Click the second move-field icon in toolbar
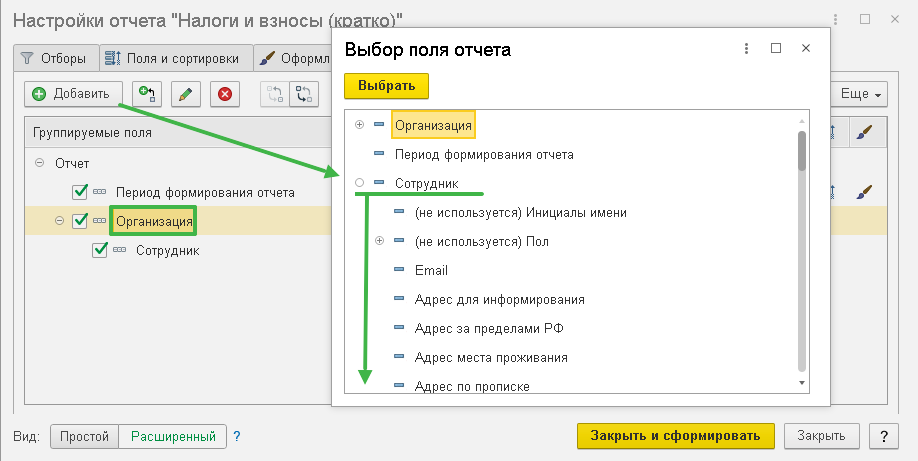 (x=304, y=94)
